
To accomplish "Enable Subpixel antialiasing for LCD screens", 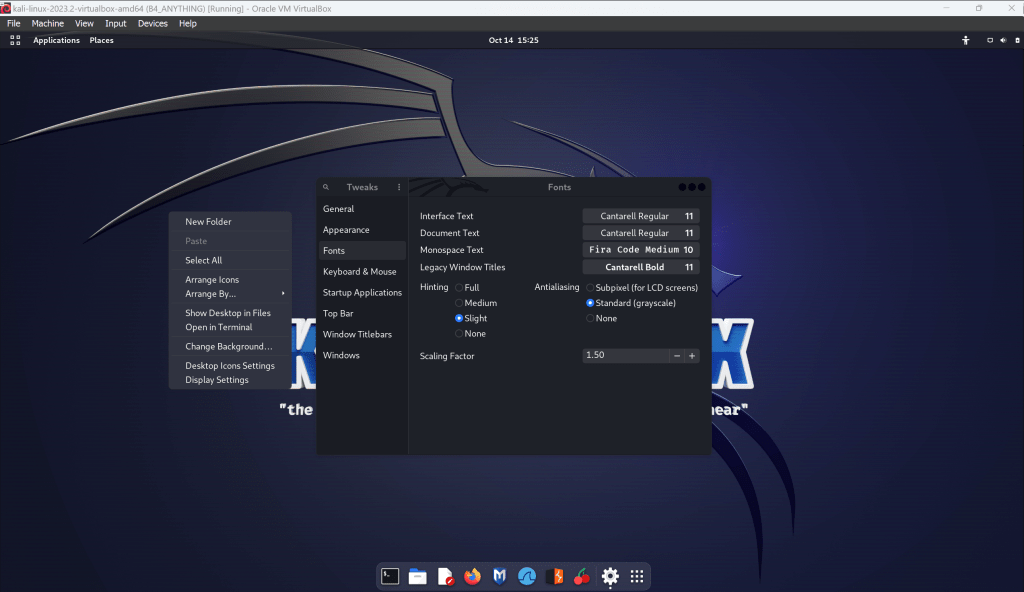I will point(590,287).
